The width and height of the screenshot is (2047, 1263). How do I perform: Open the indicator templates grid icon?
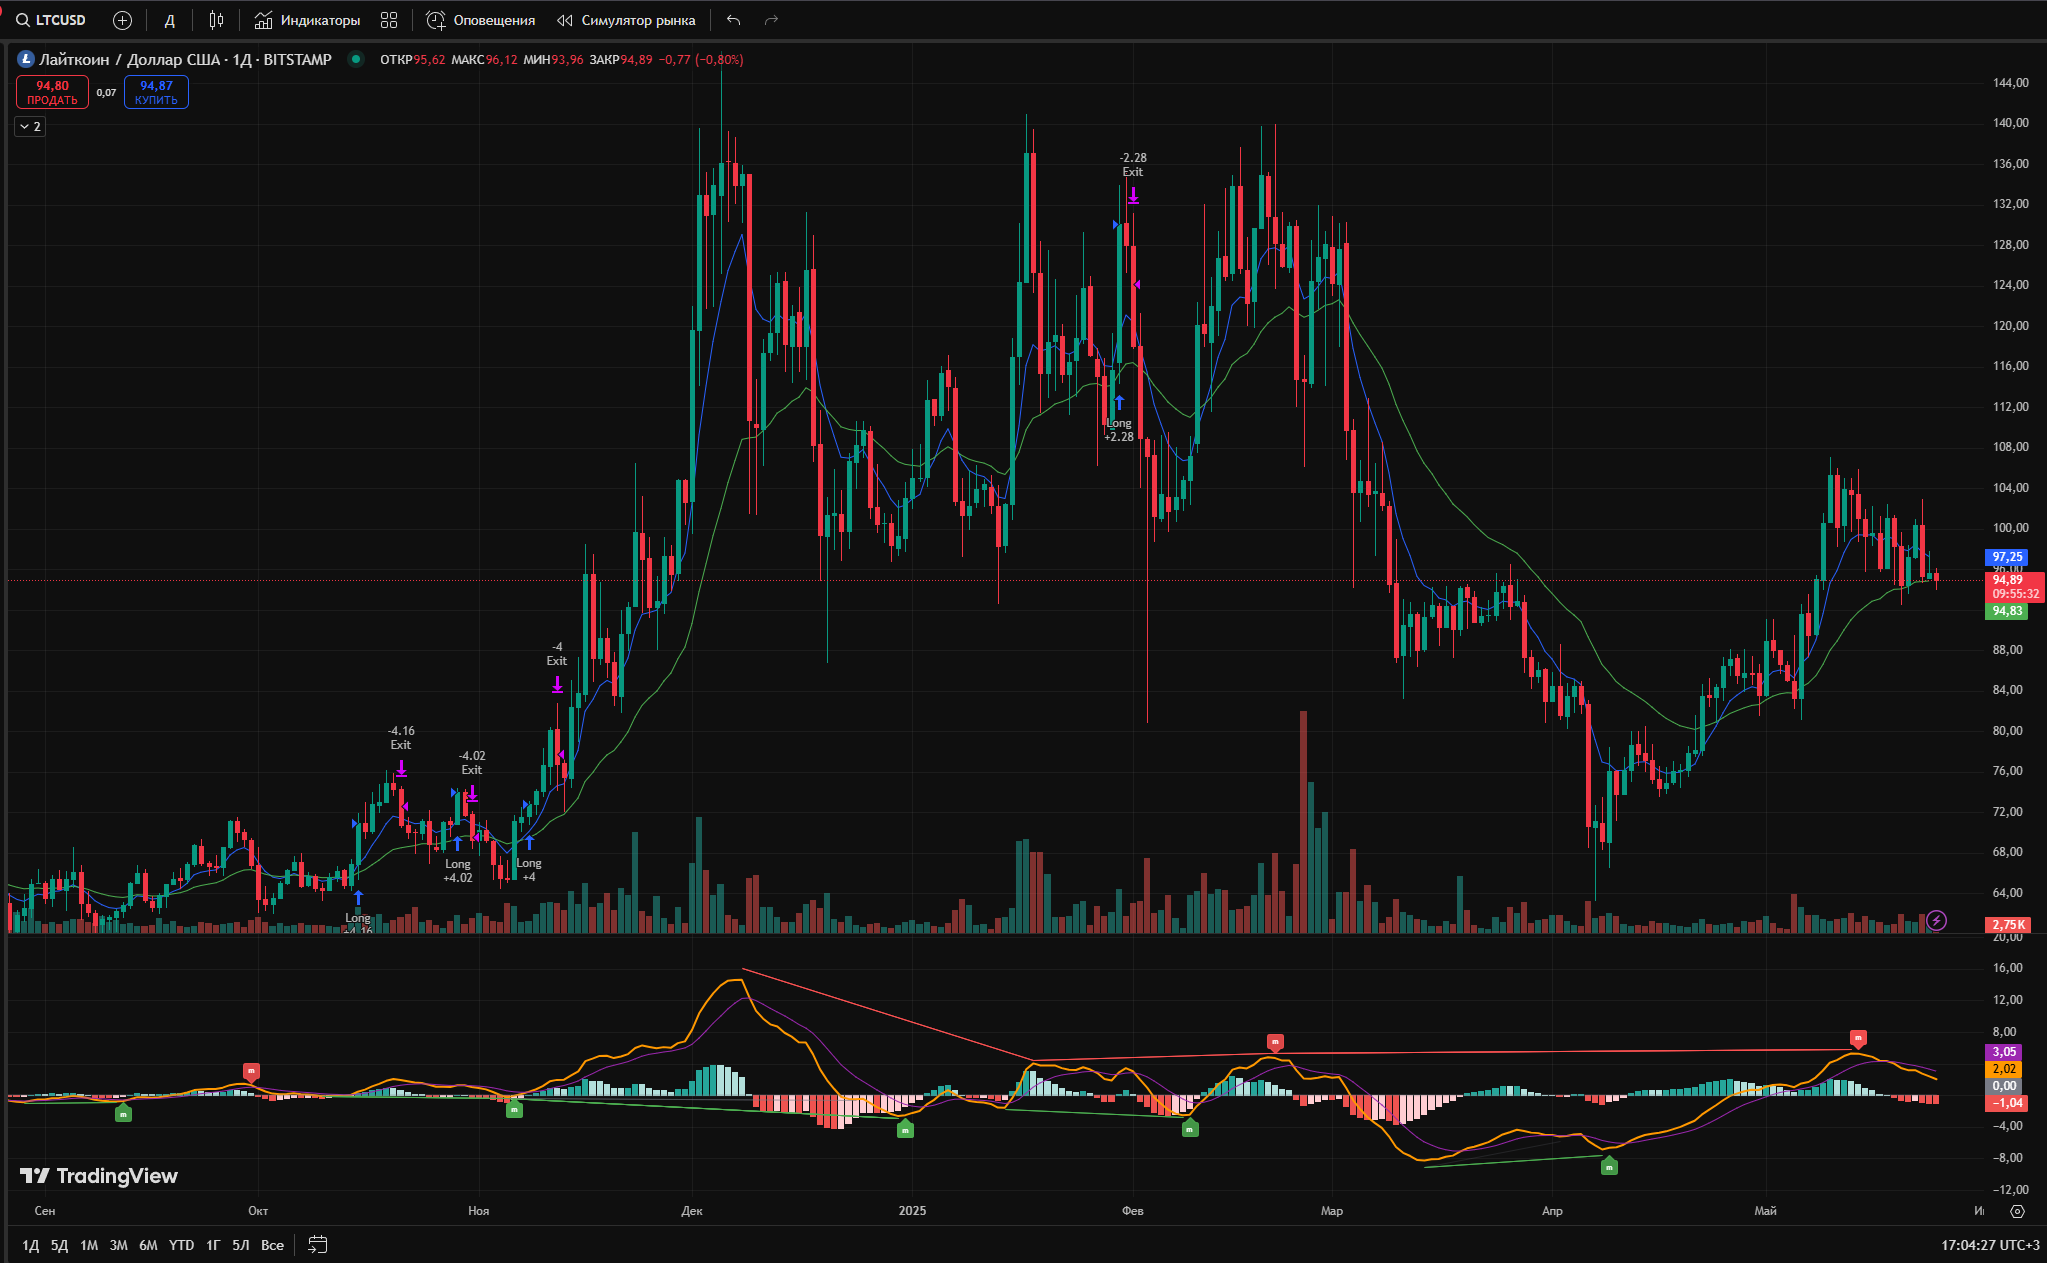click(x=389, y=20)
